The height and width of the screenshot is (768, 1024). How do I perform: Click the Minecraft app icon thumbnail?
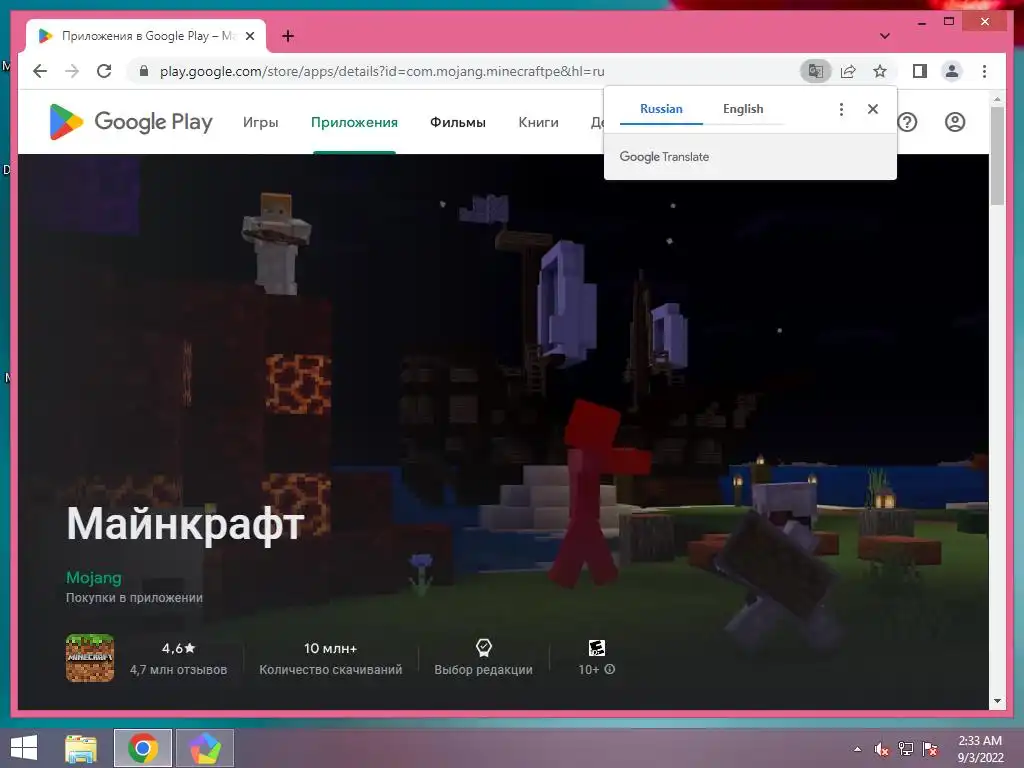point(90,658)
